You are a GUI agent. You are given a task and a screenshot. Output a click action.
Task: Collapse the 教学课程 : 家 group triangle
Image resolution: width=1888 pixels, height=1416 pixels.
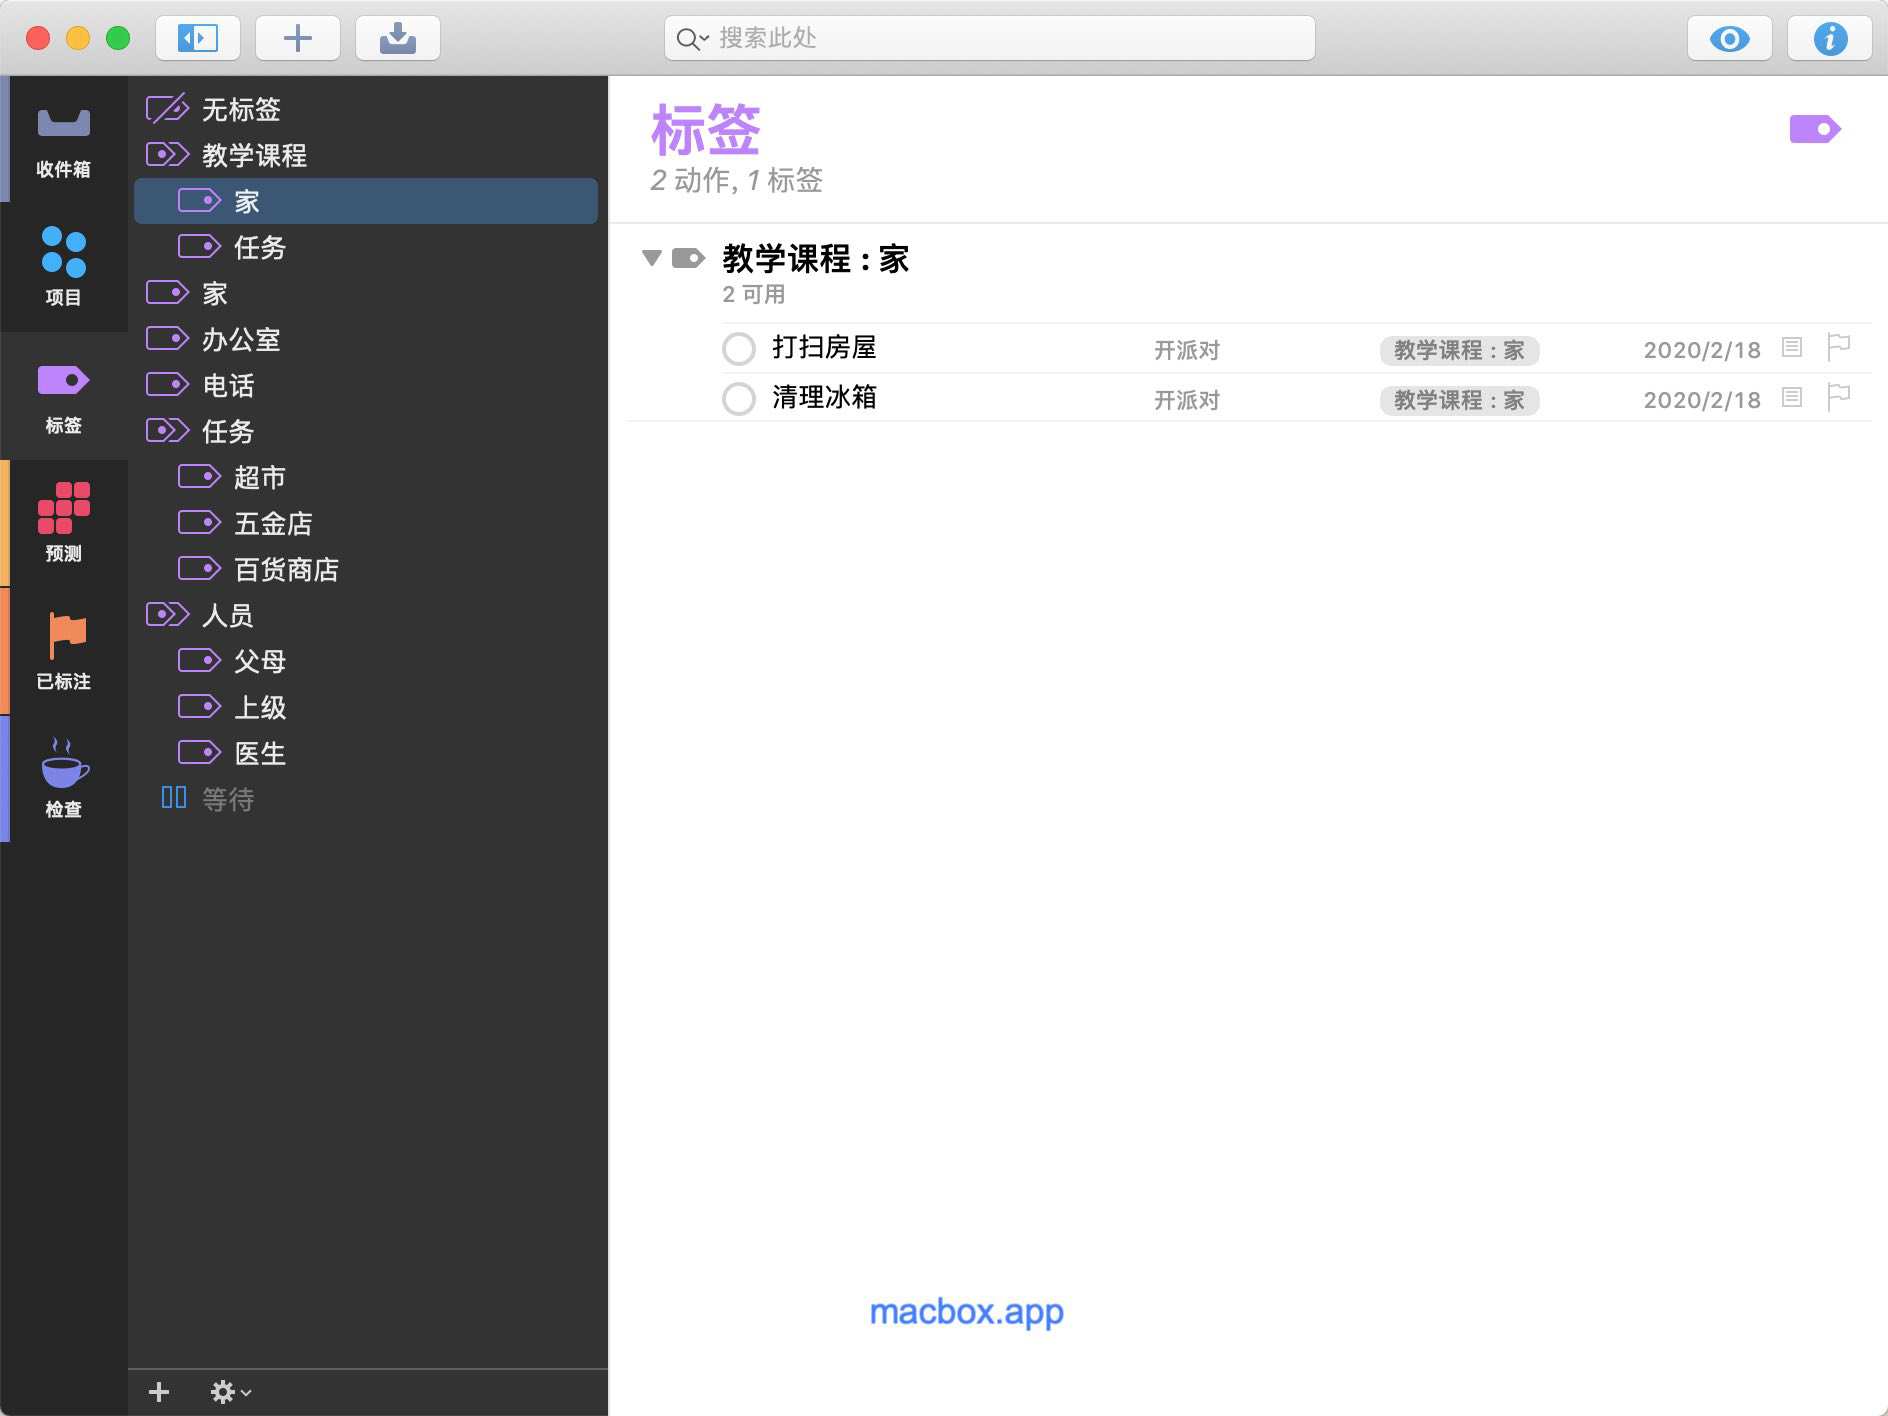(652, 258)
